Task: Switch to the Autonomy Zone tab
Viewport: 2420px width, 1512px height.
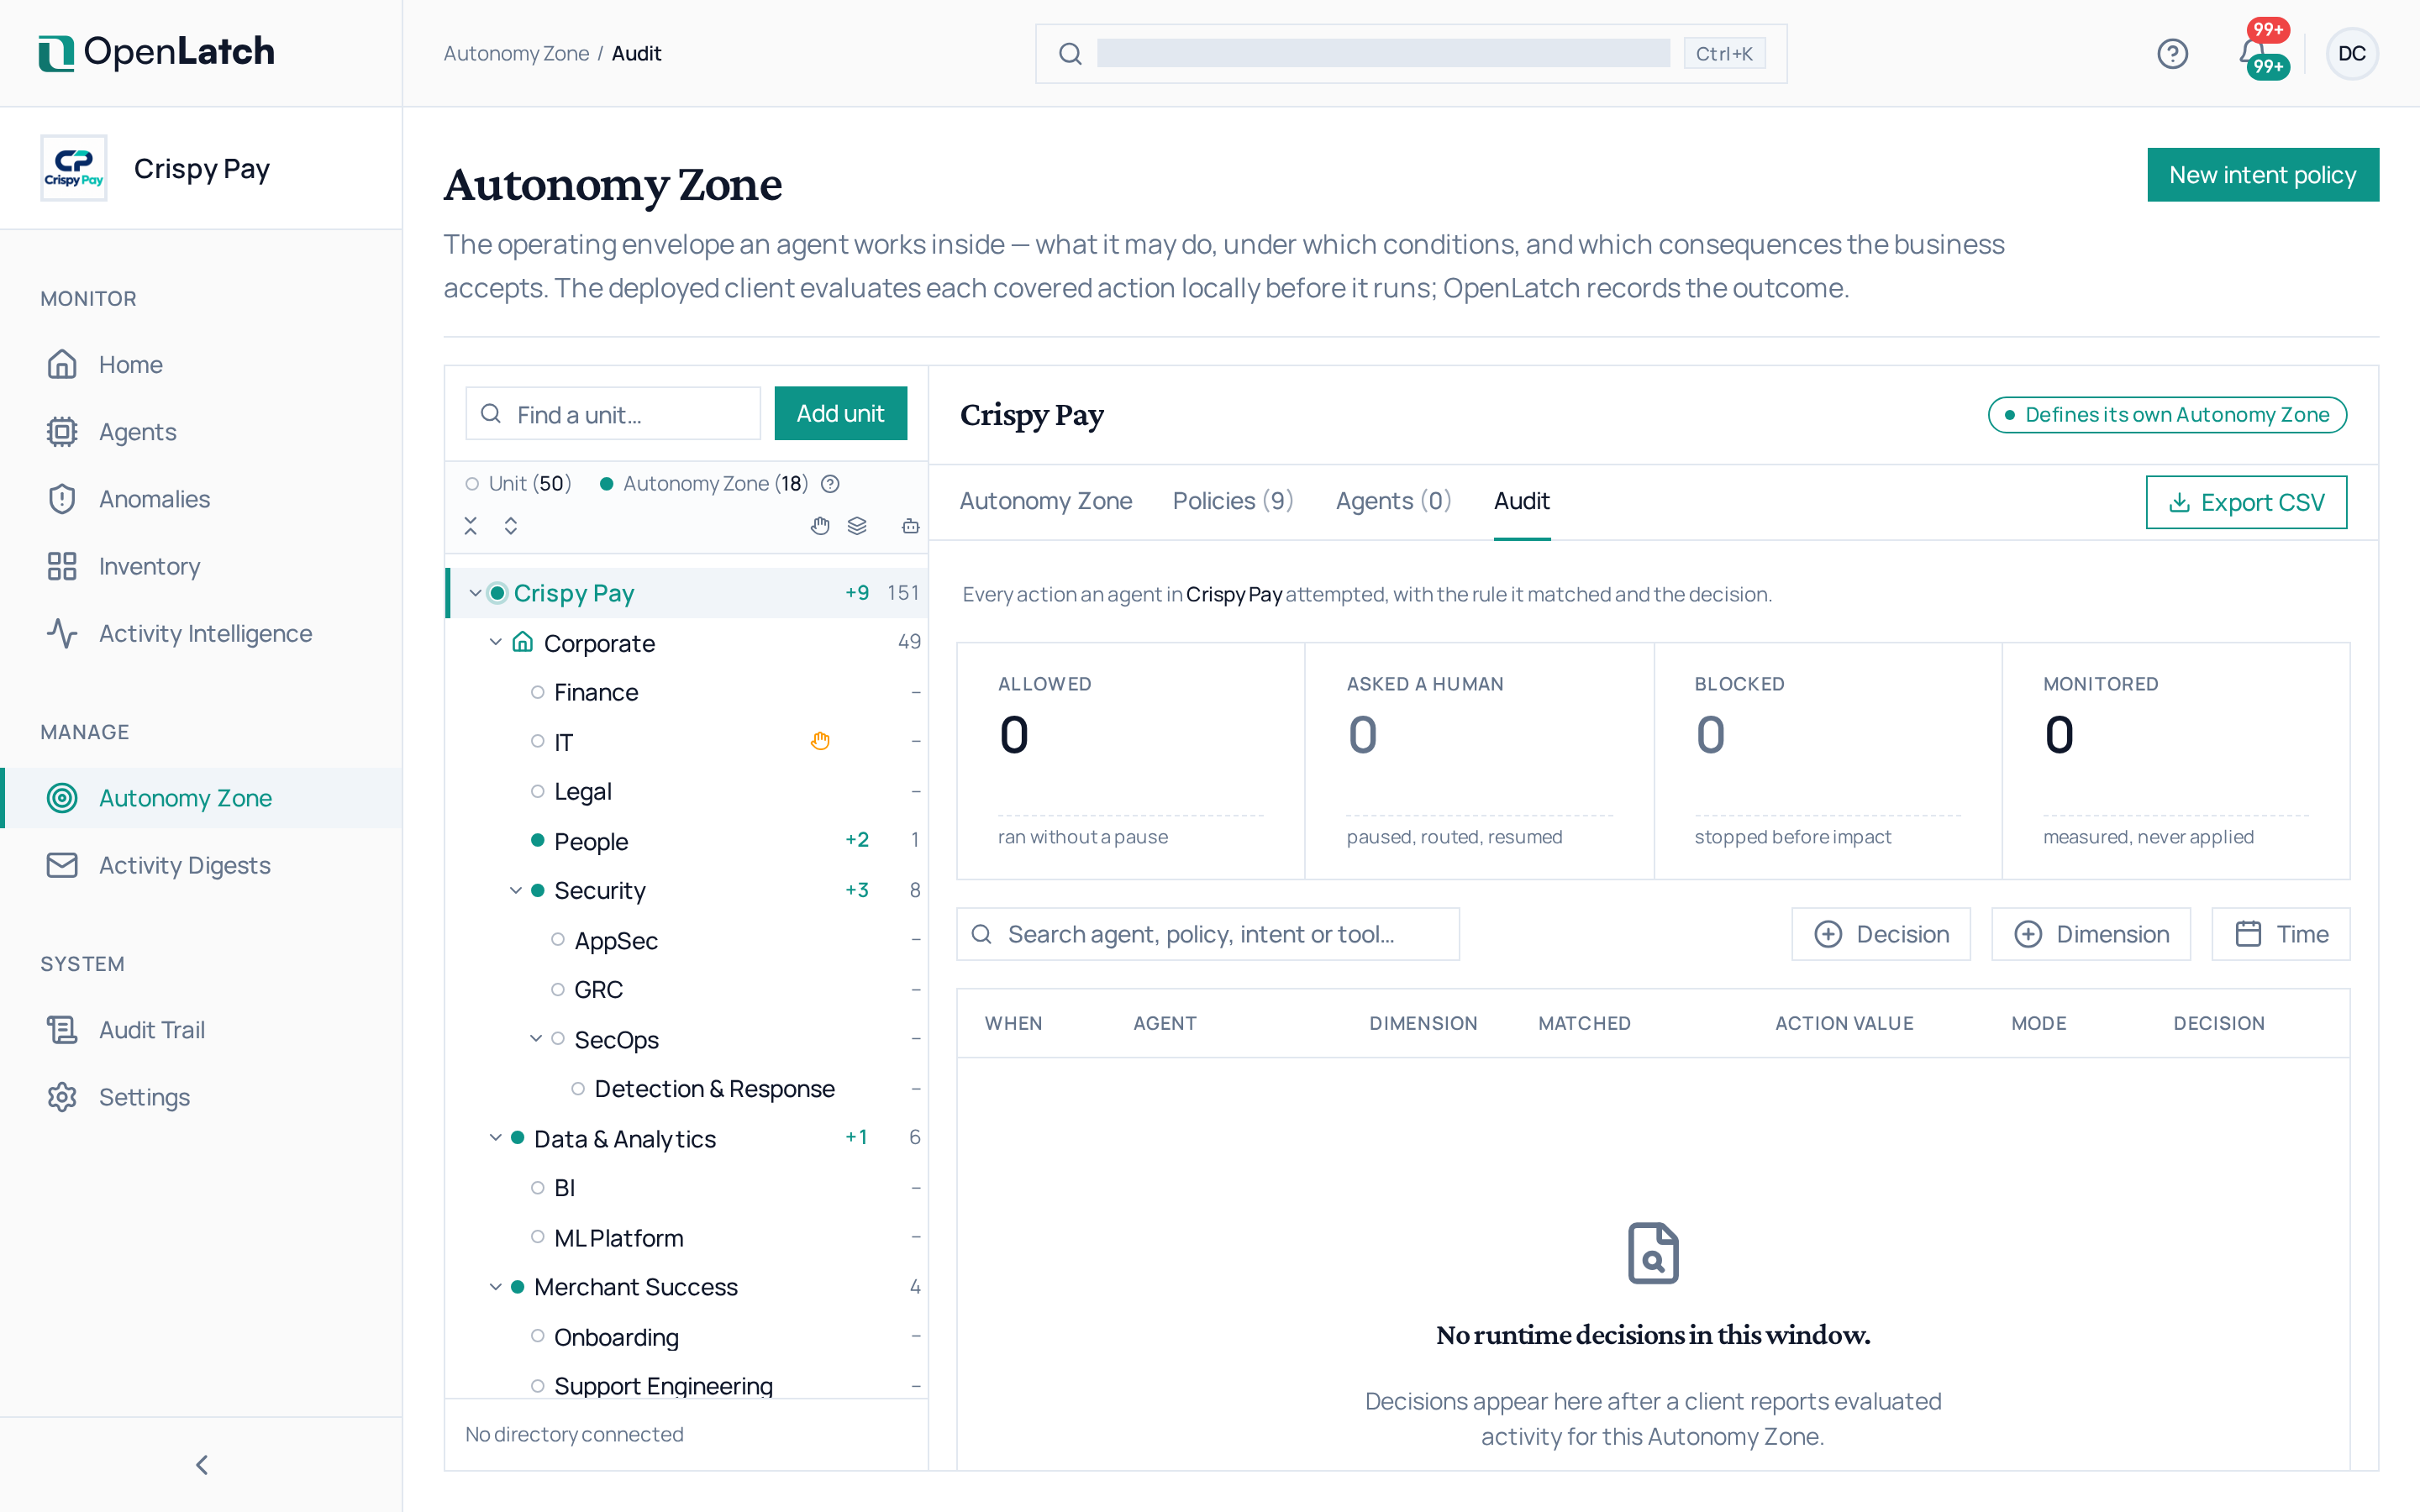Action: tap(1046, 501)
